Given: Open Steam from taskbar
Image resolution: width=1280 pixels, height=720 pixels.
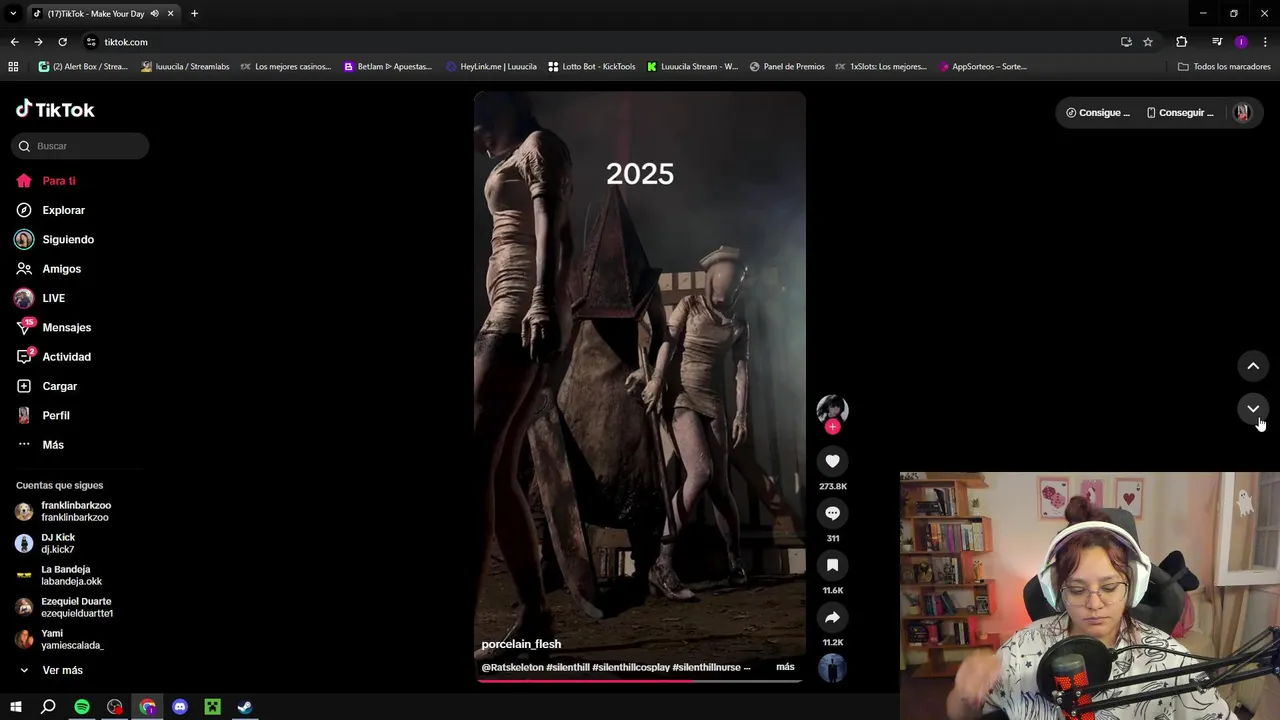Looking at the screenshot, I should [x=245, y=707].
